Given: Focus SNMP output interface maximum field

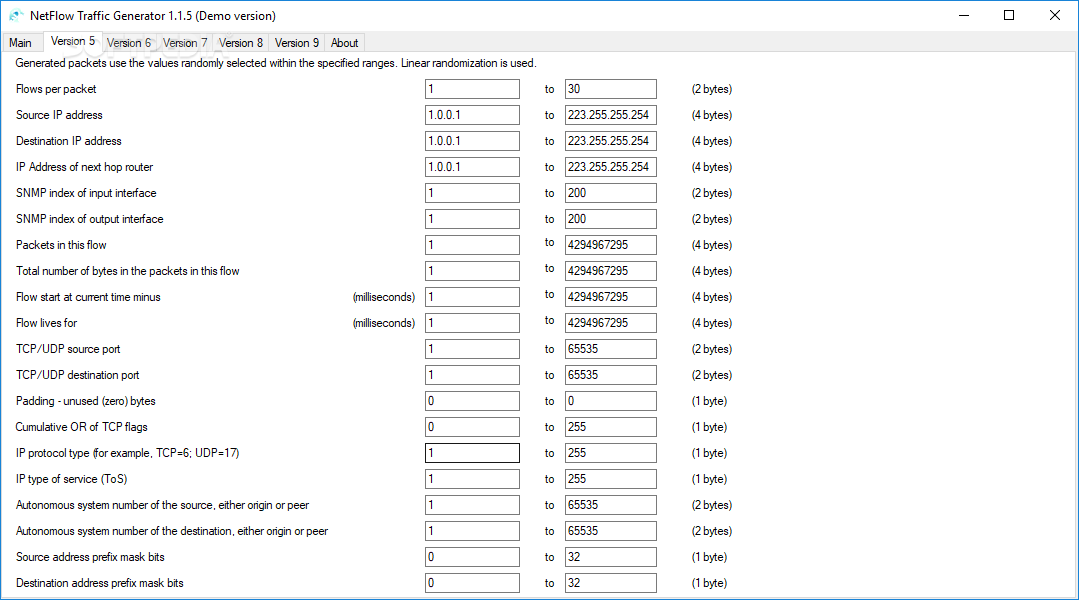Looking at the screenshot, I should pyautogui.click(x=610, y=219).
